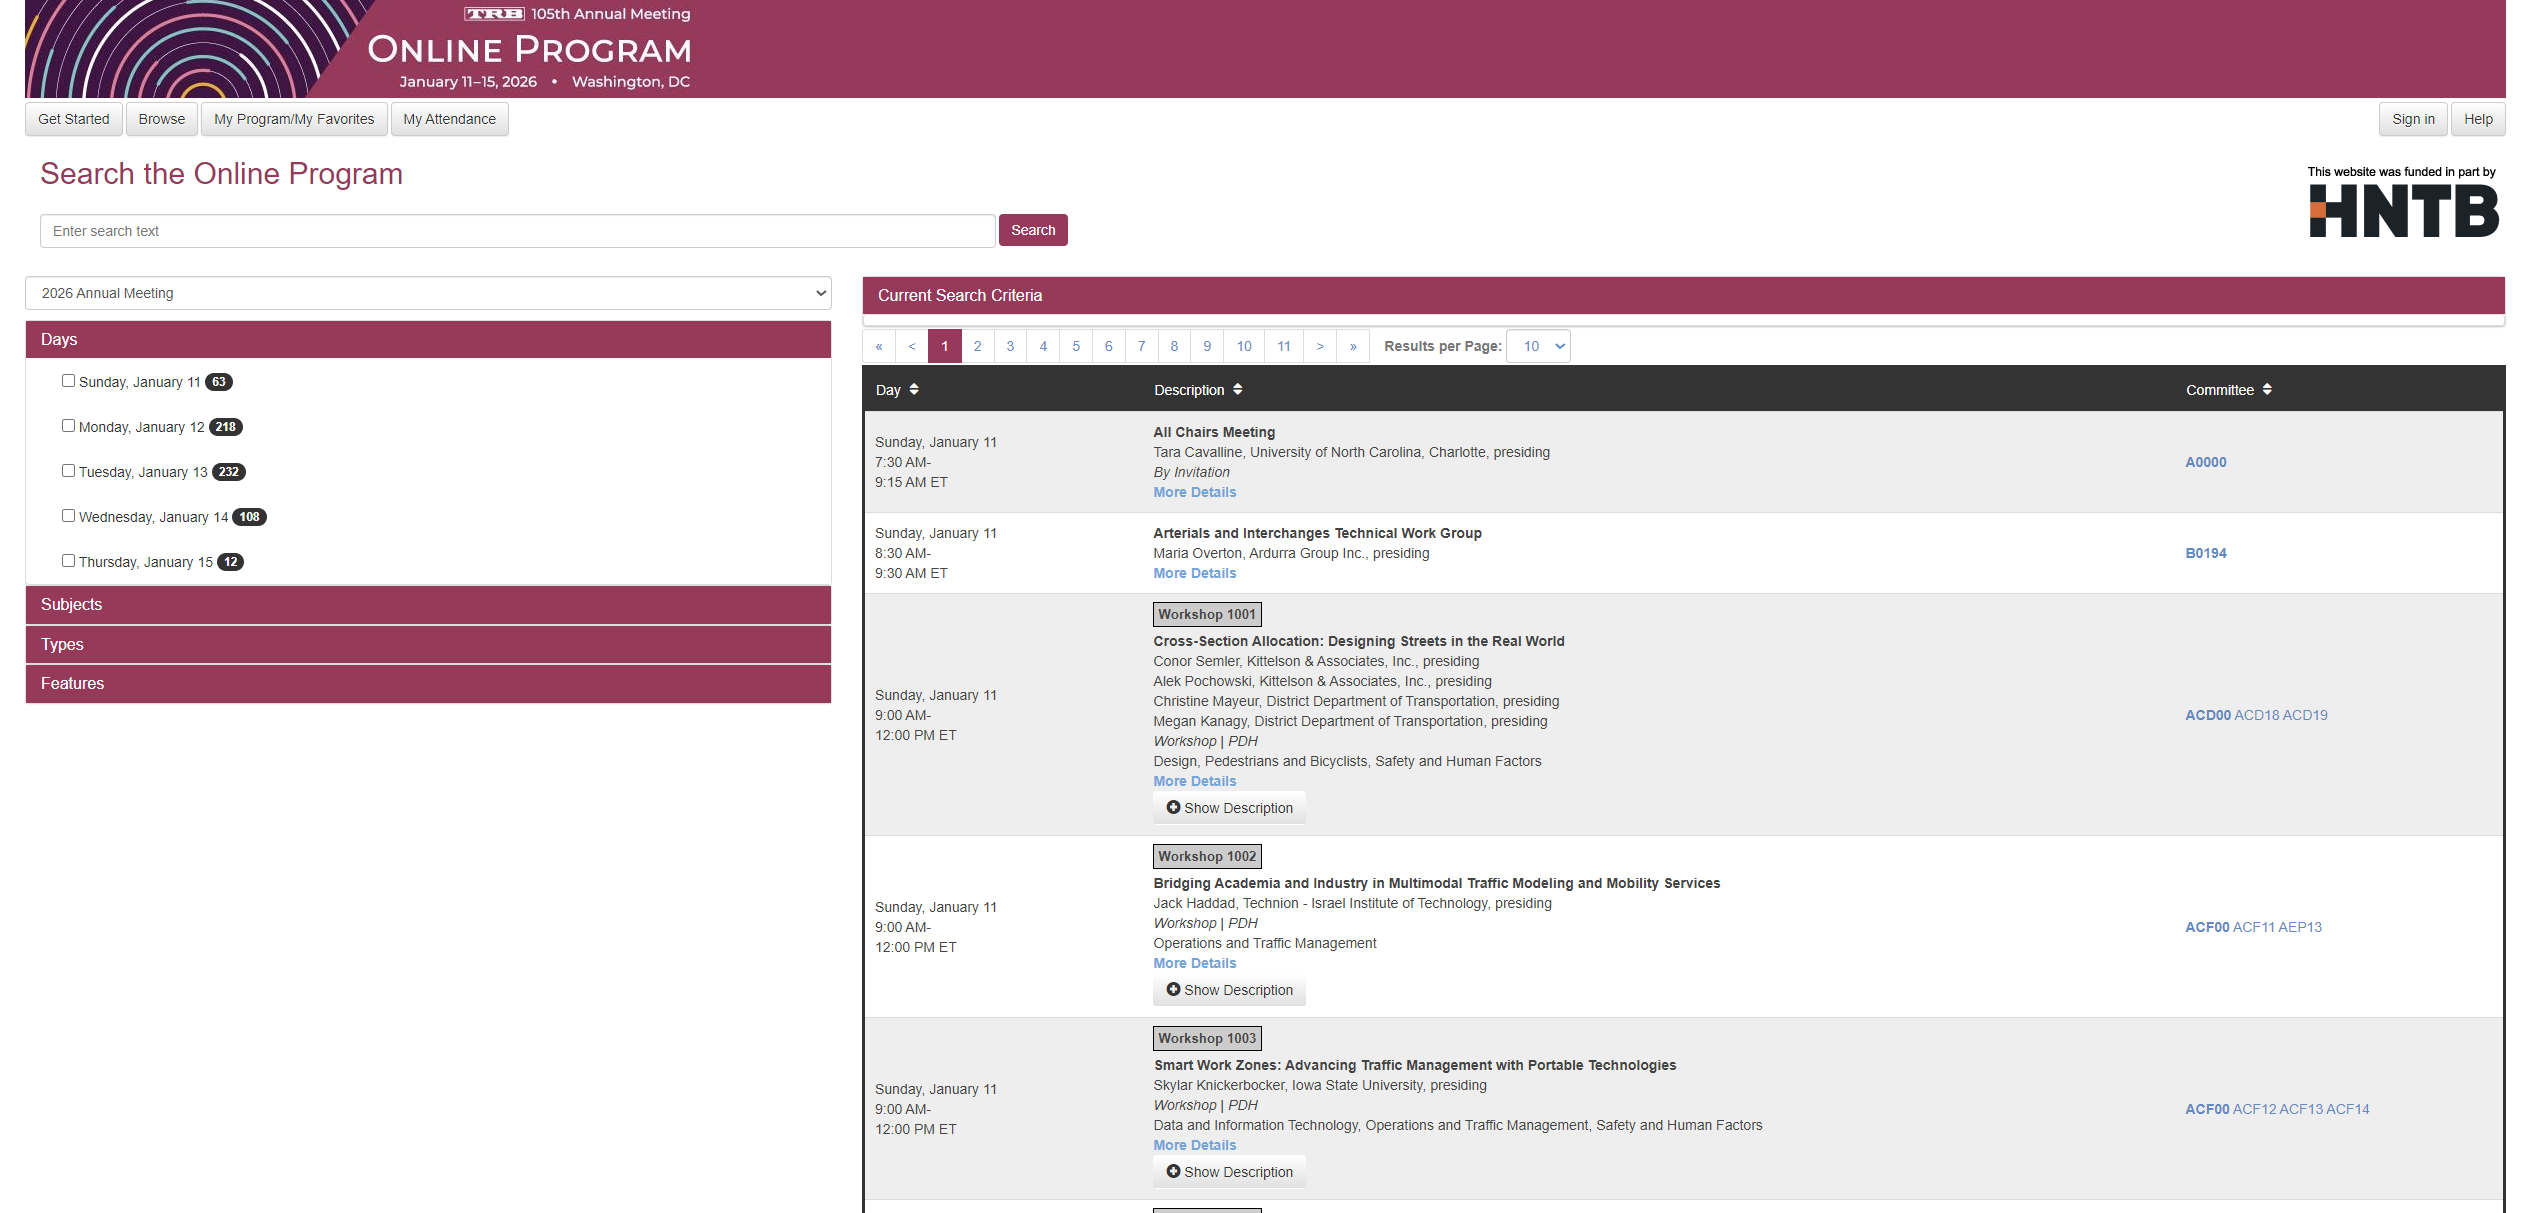This screenshot has width=2526, height=1213.
Task: Expand the Subjects filter section
Action: pos(428,604)
